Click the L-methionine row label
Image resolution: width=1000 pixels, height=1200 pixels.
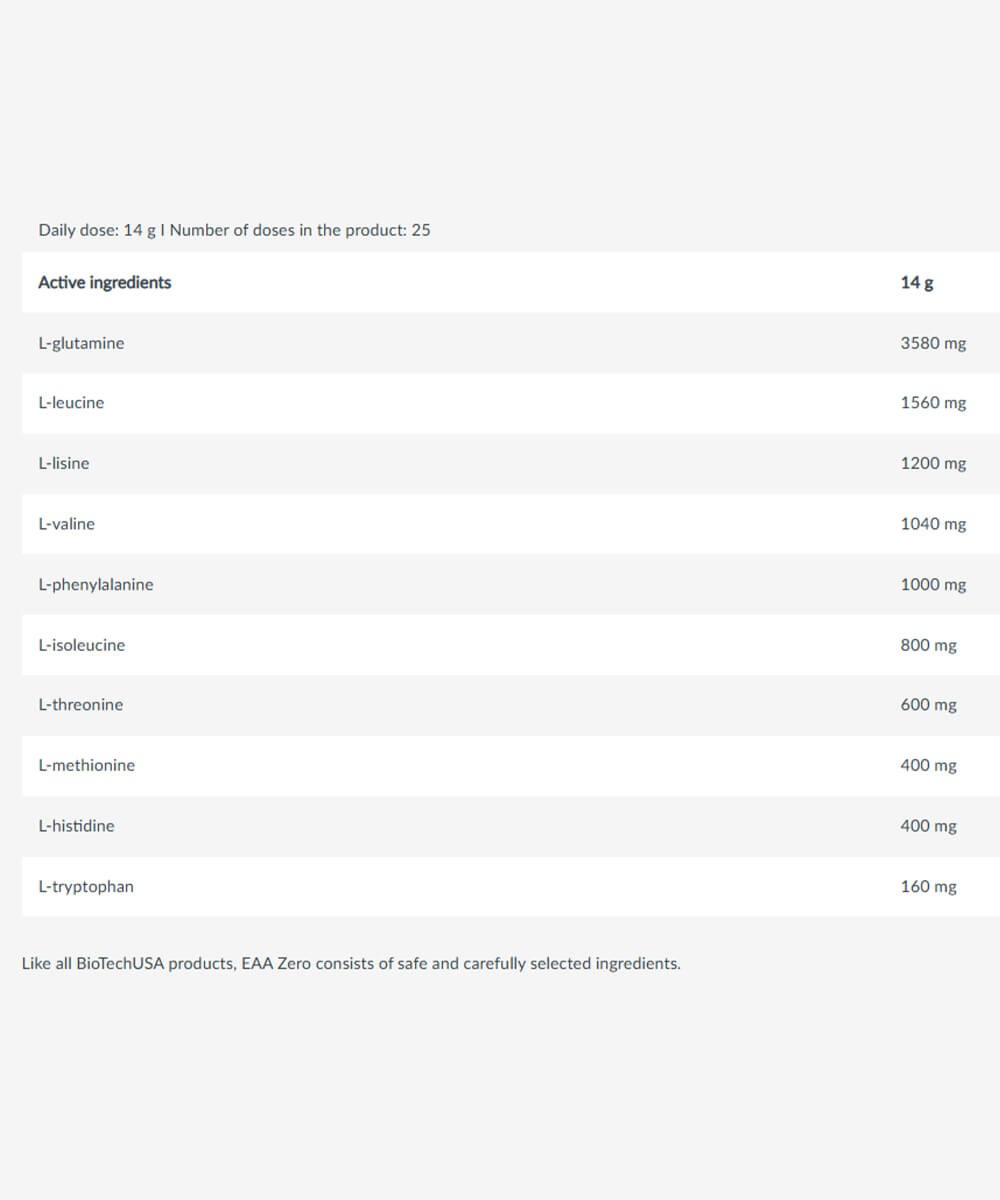[x=86, y=765]
